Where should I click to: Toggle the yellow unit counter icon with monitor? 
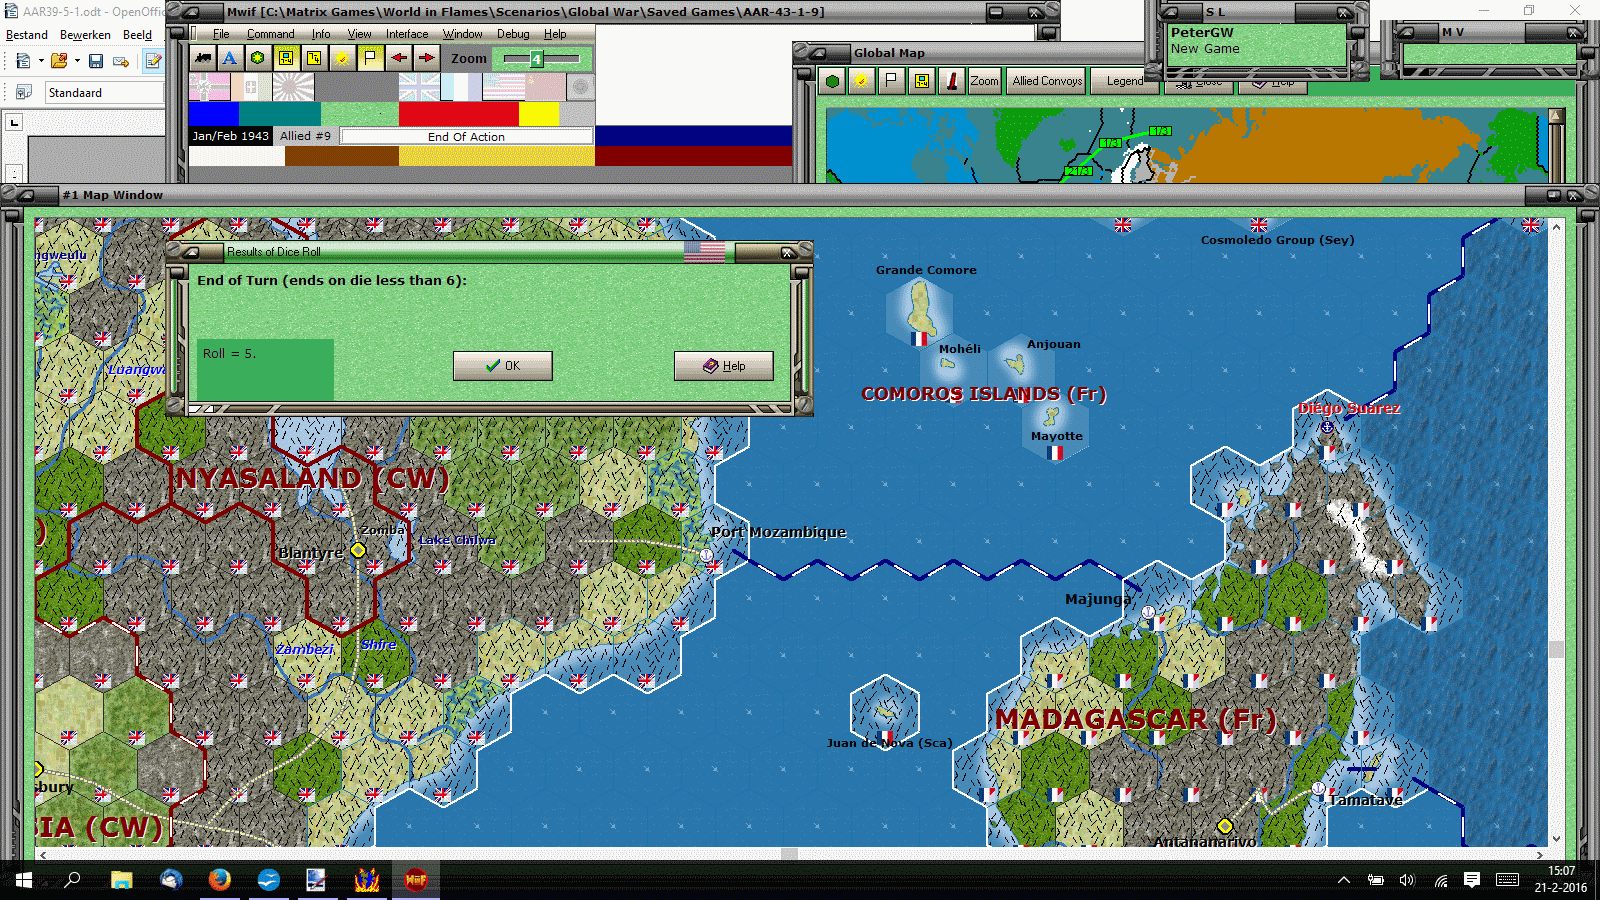click(286, 58)
